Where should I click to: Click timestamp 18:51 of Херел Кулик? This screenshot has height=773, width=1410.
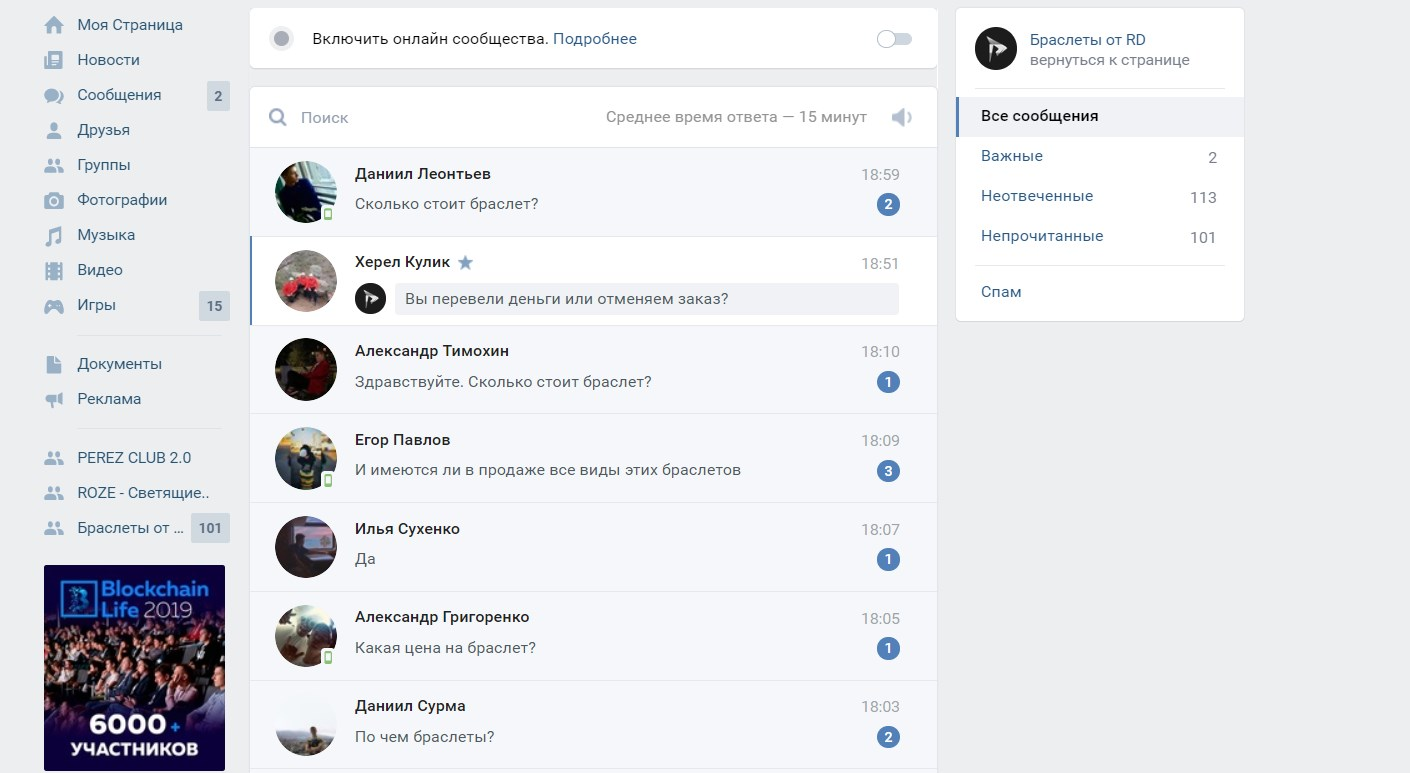point(880,264)
